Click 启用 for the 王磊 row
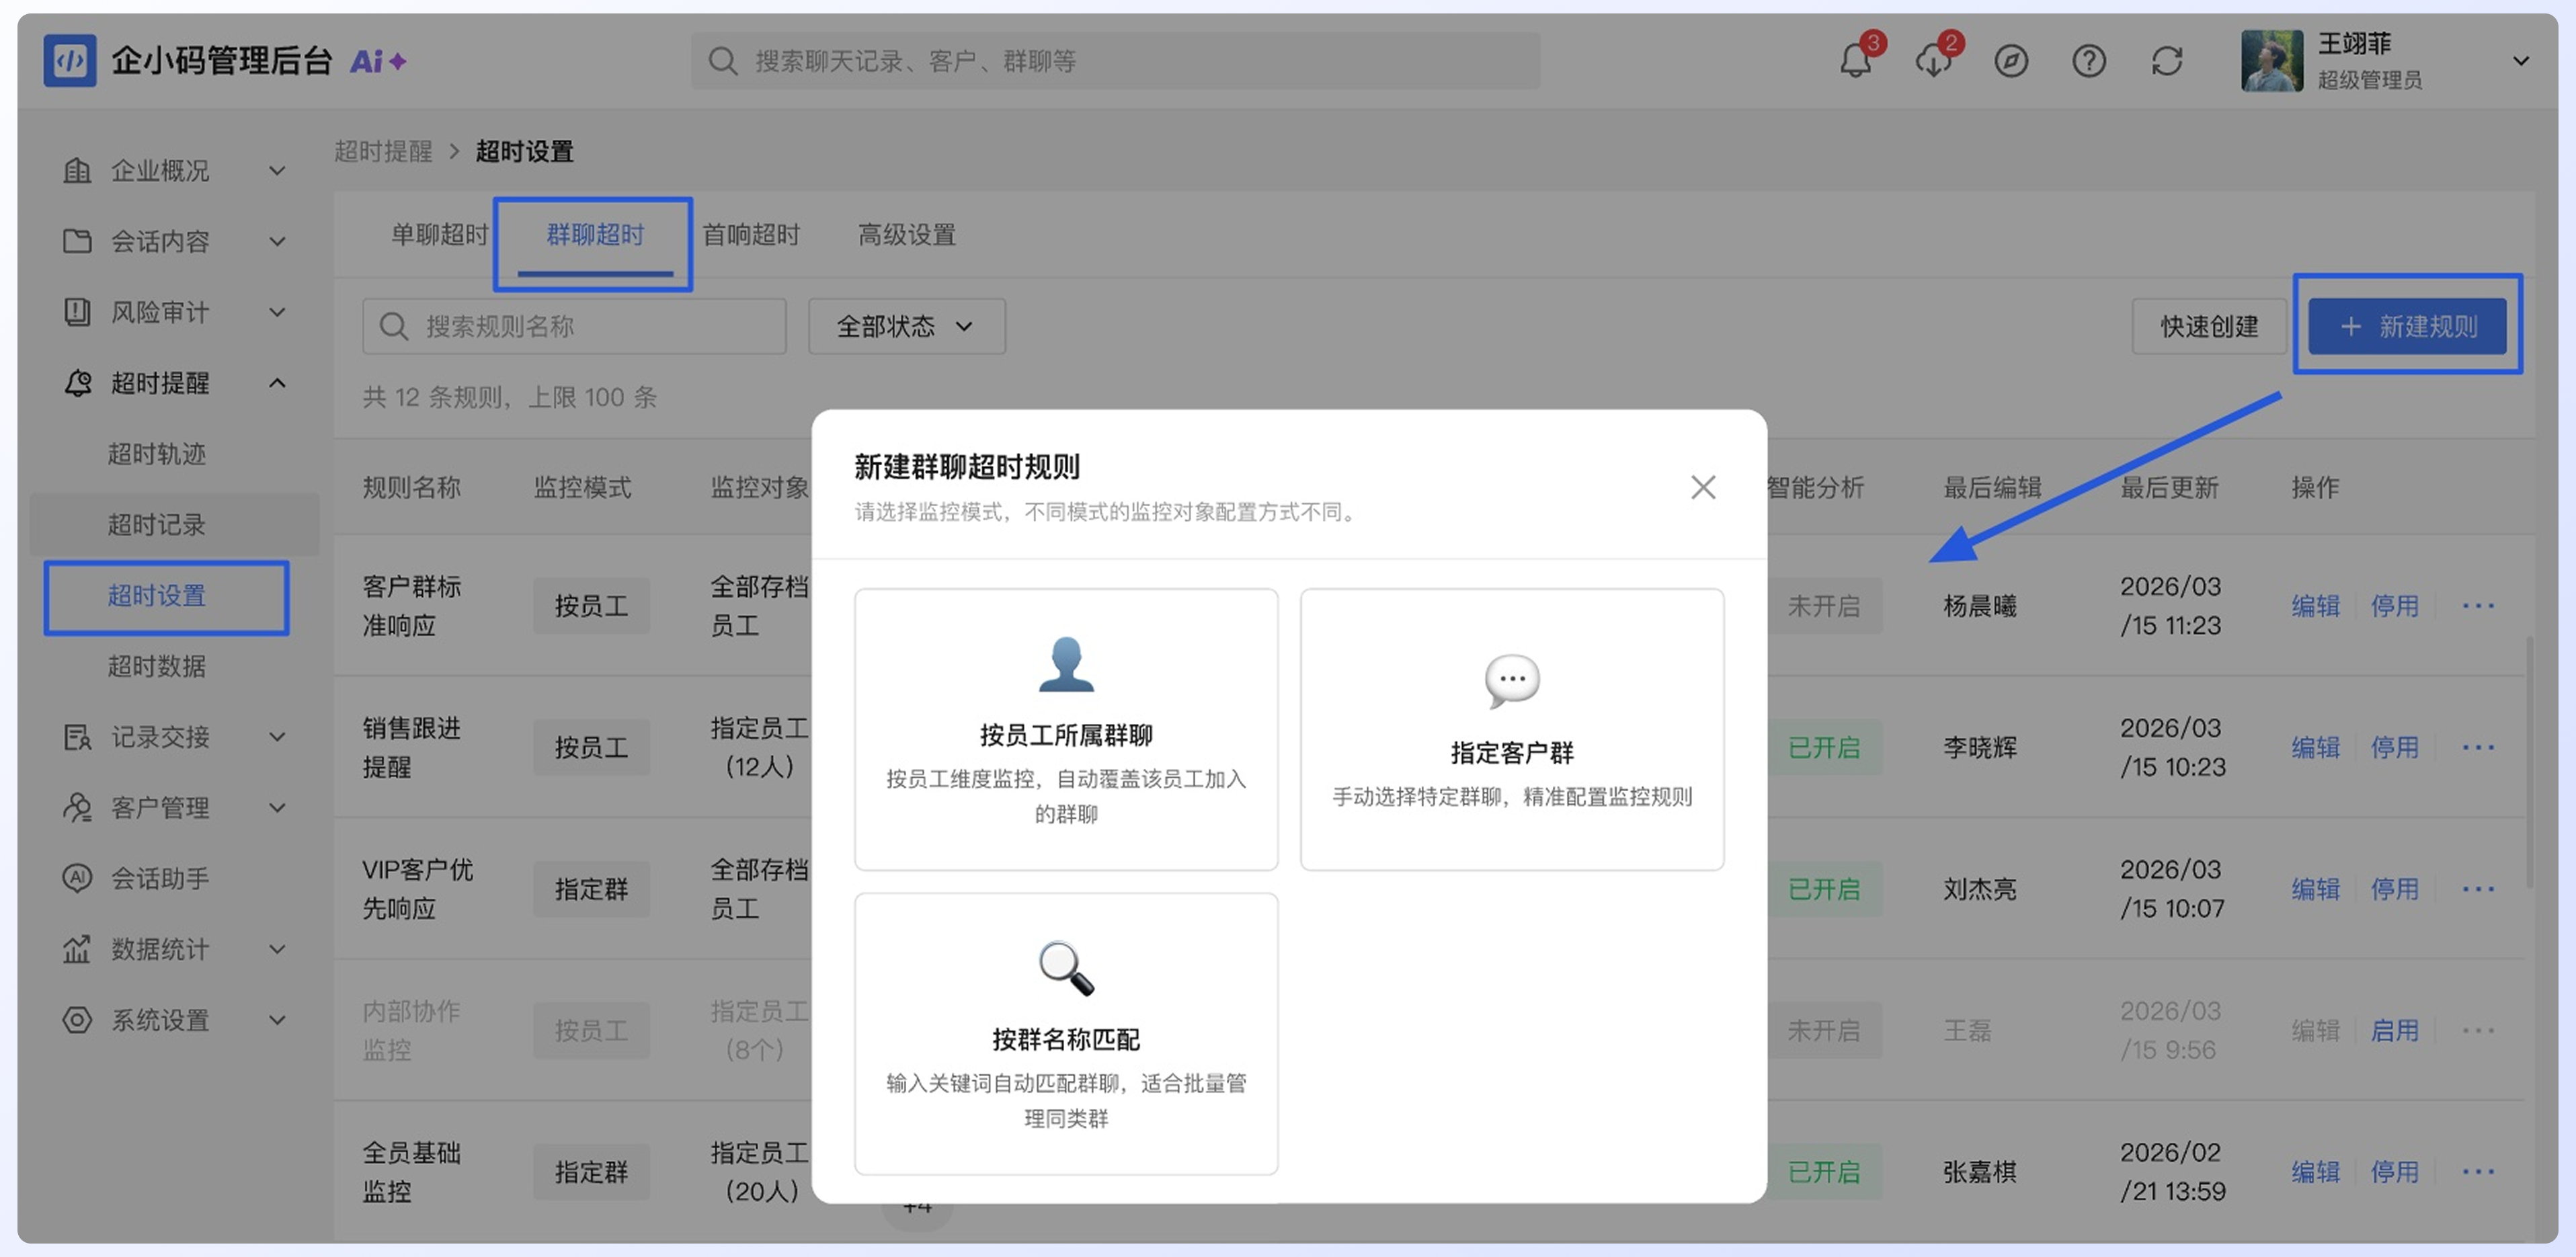2576x1257 pixels. click(x=2394, y=1030)
